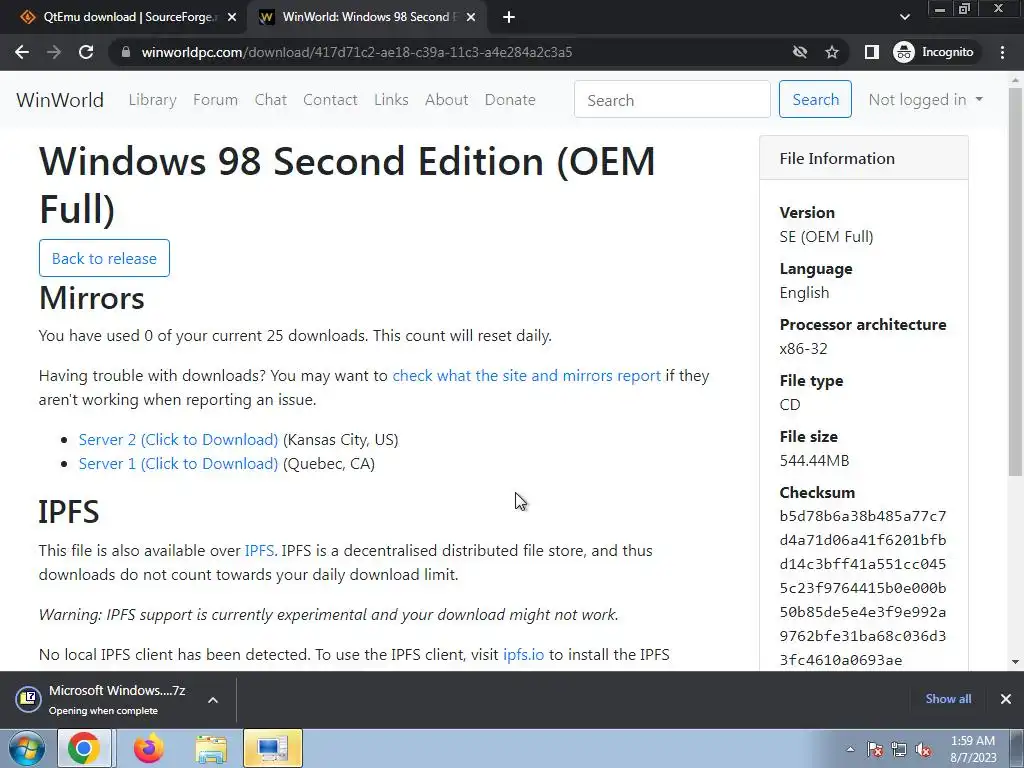Click the Action Center flag tray icon

[874, 750]
